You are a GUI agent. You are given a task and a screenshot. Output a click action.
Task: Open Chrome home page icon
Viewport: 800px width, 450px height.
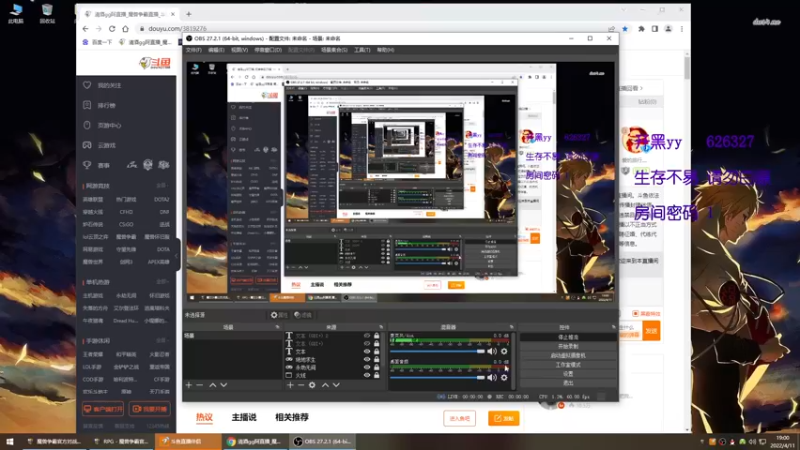[125, 29]
